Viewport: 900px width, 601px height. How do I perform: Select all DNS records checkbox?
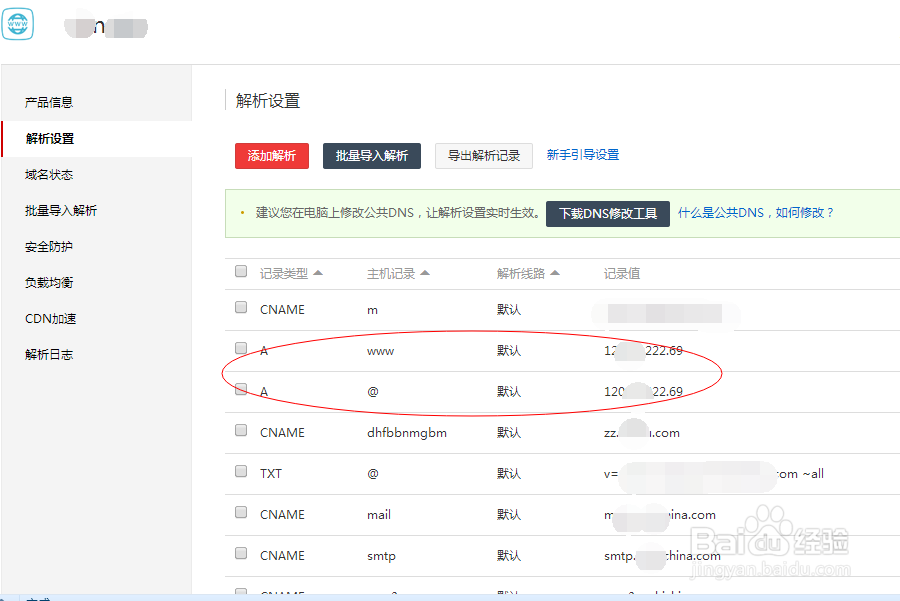click(240, 270)
